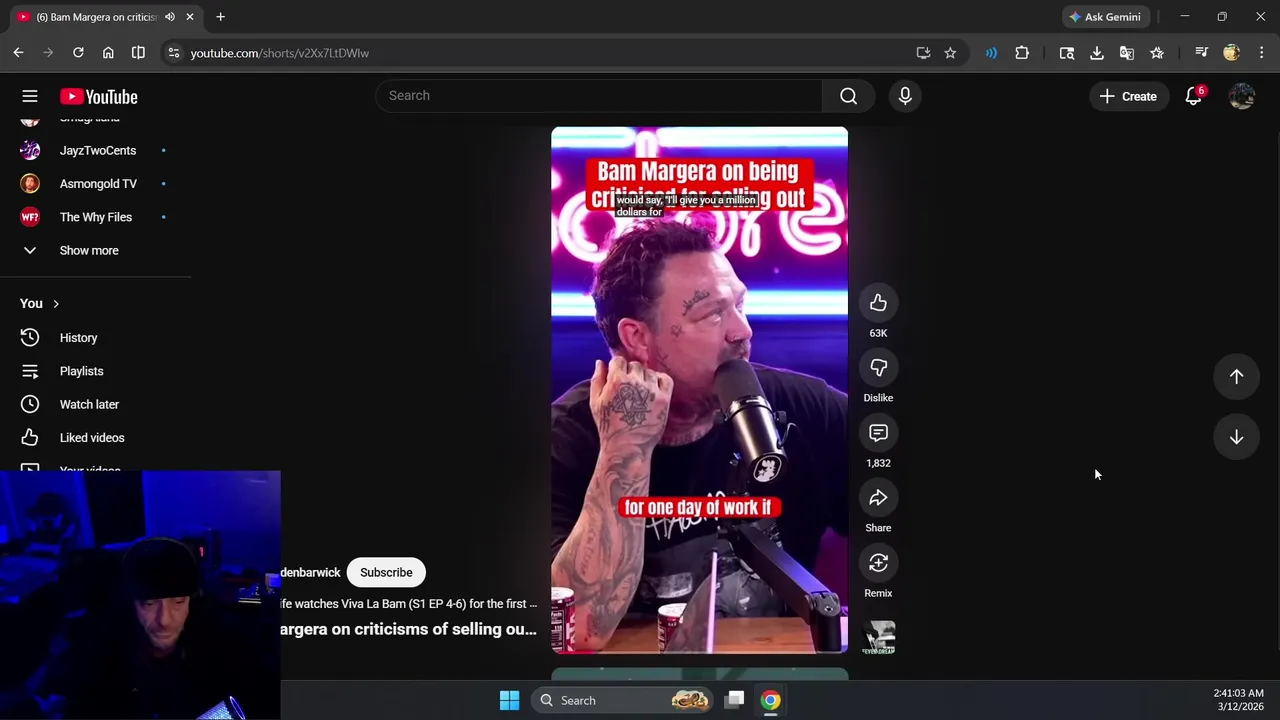Viewport: 1280px width, 720px height.
Task: Go to next short with down arrow
Action: (x=1236, y=437)
